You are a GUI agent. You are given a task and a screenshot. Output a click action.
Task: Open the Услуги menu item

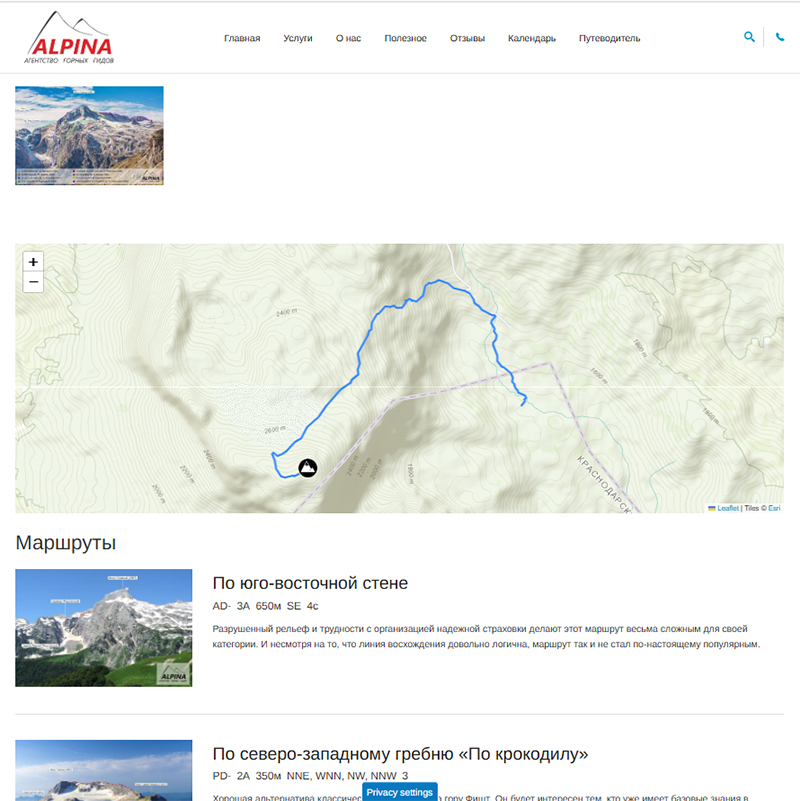[x=298, y=38]
